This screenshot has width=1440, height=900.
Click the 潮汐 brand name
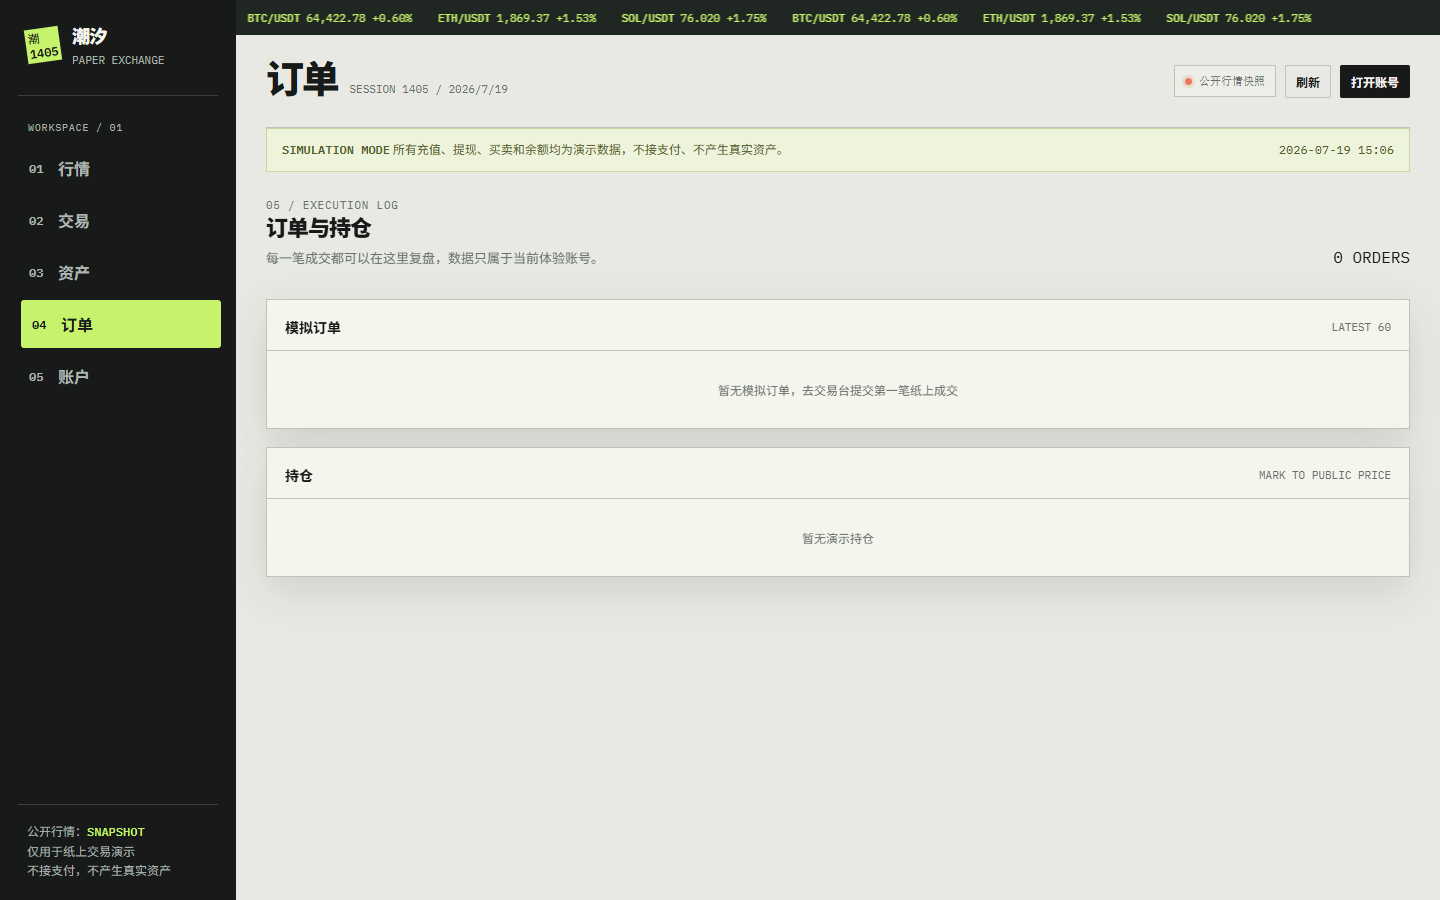coord(90,36)
